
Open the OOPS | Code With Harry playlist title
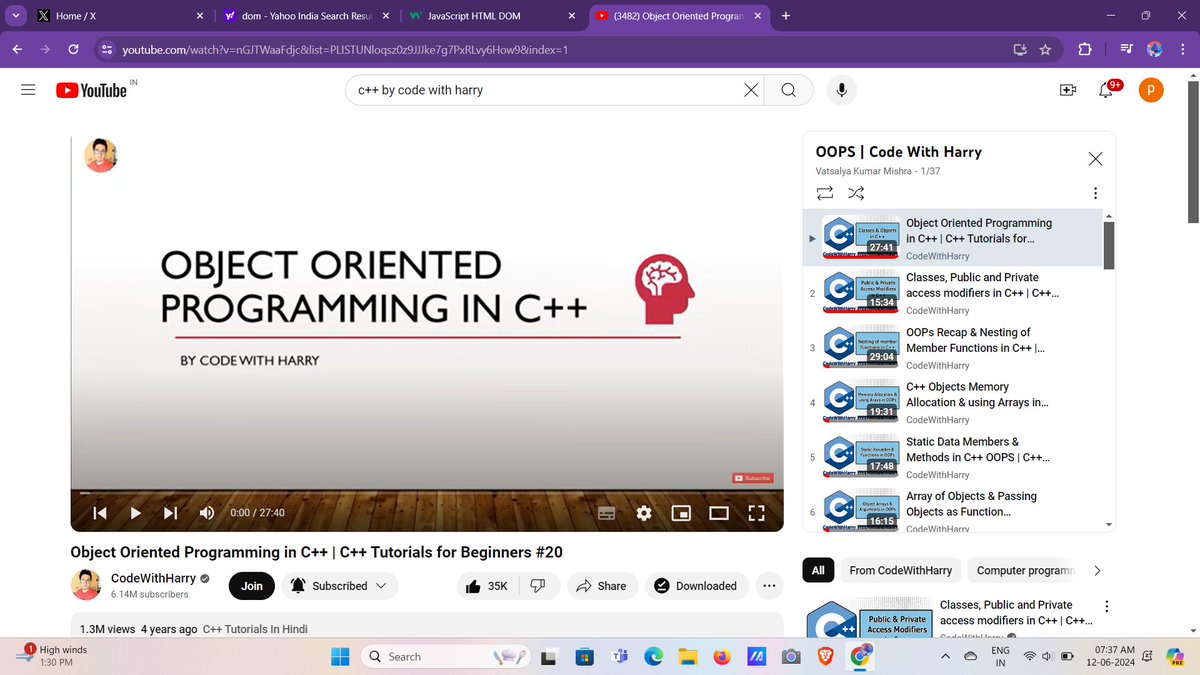898,152
